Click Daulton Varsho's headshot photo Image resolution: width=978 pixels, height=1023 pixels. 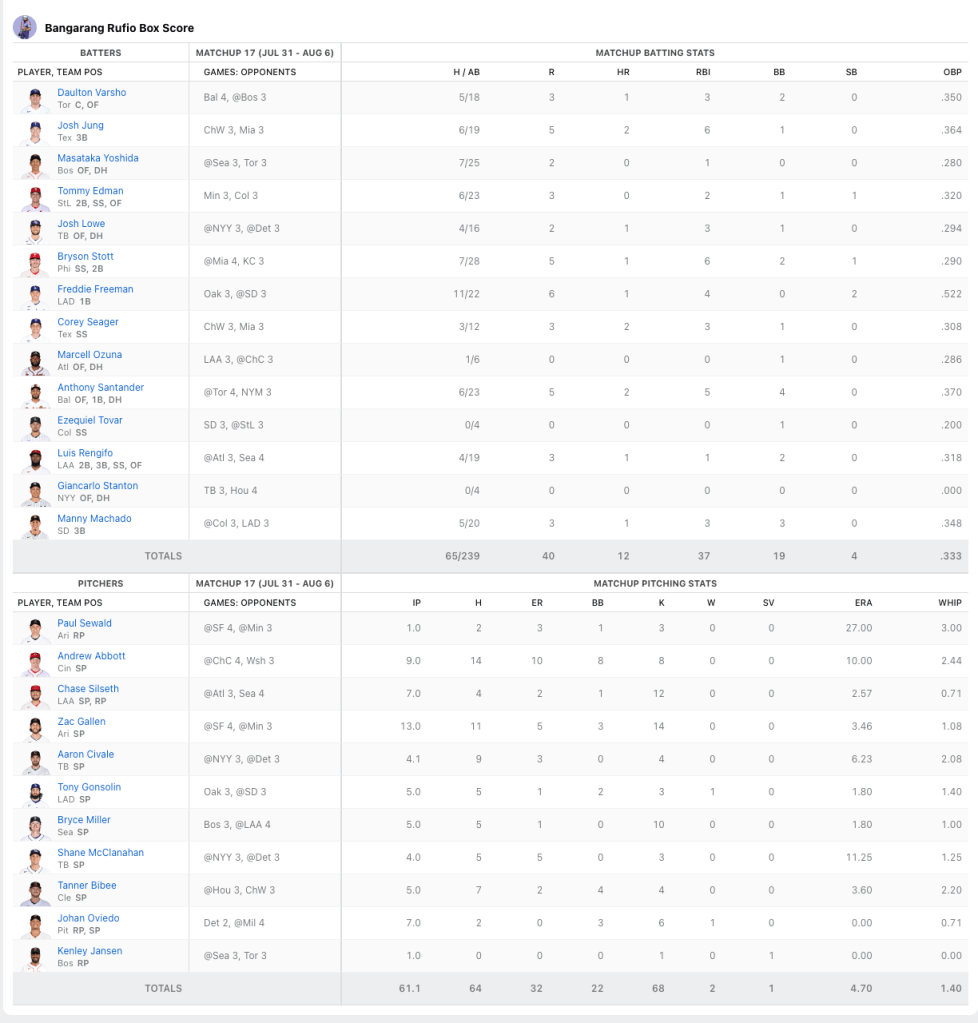[x=36, y=99]
